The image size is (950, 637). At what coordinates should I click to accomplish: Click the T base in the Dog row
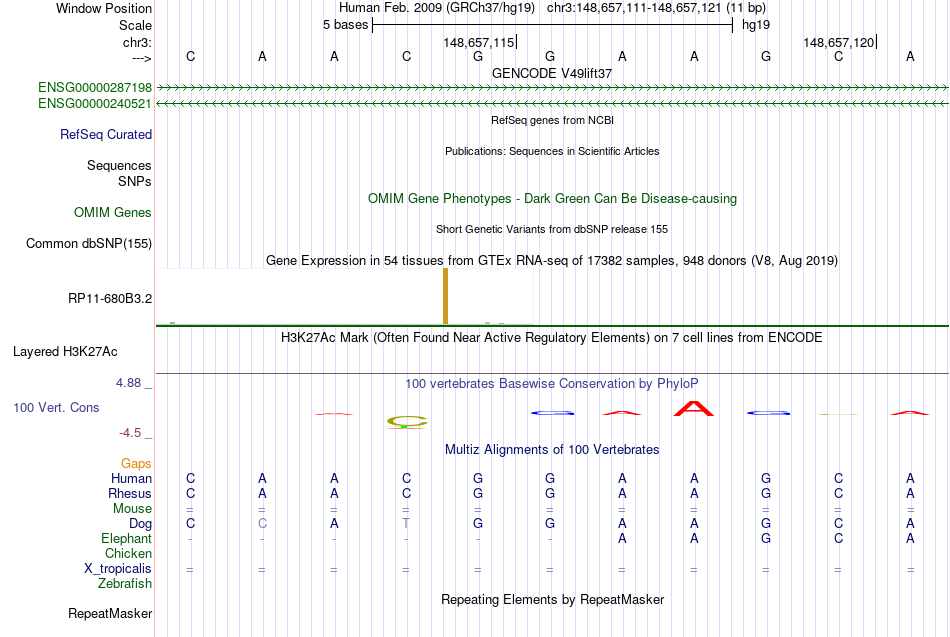(406, 524)
